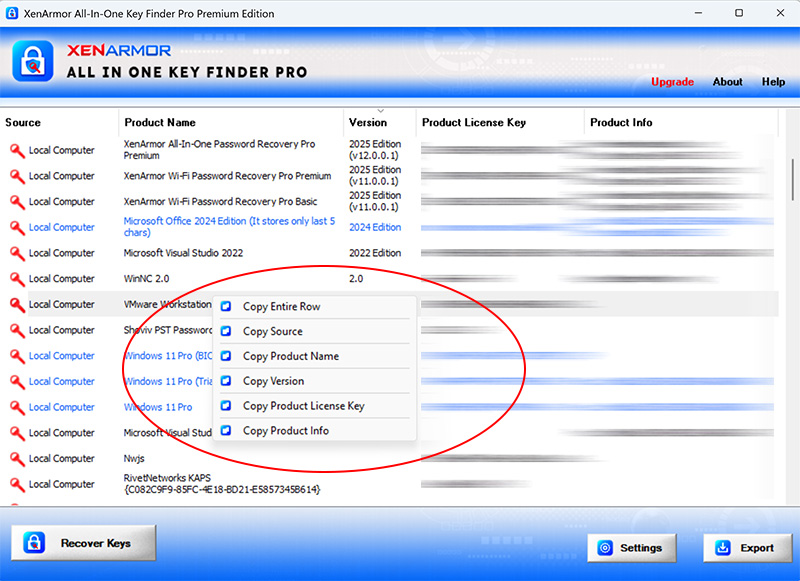The height and width of the screenshot is (581, 800).
Task: Sort by the Source column header
Action: point(59,122)
